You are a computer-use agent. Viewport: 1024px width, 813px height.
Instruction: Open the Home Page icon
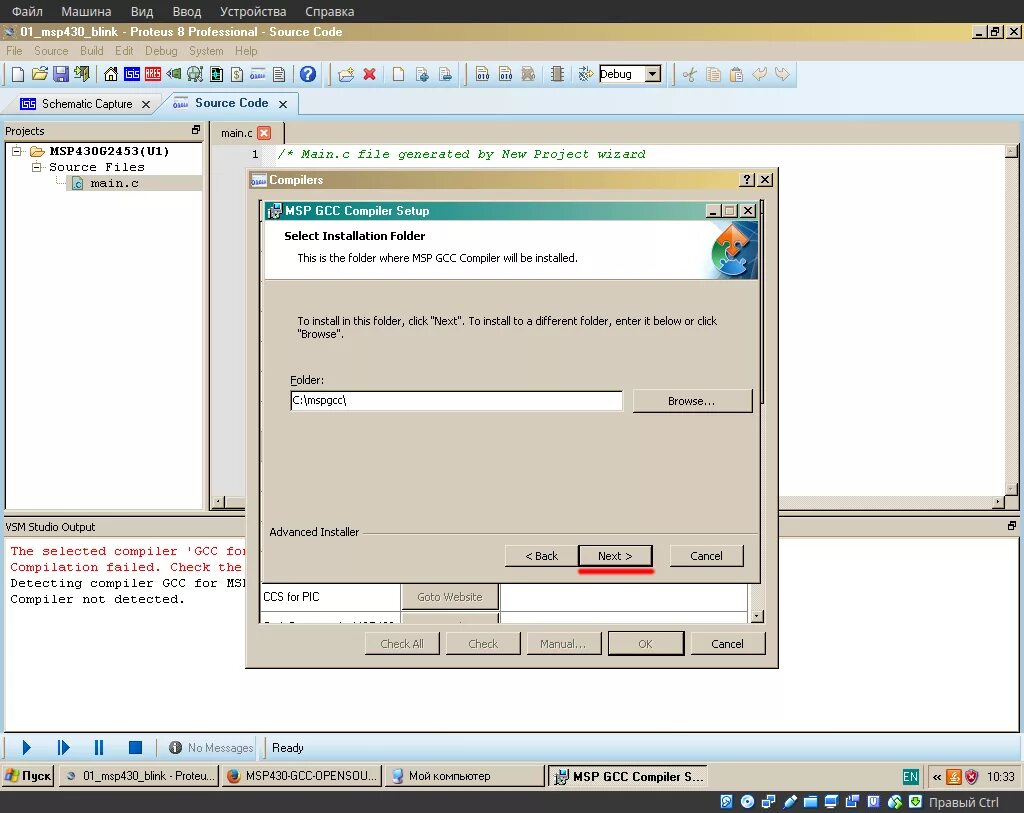[x=111, y=74]
